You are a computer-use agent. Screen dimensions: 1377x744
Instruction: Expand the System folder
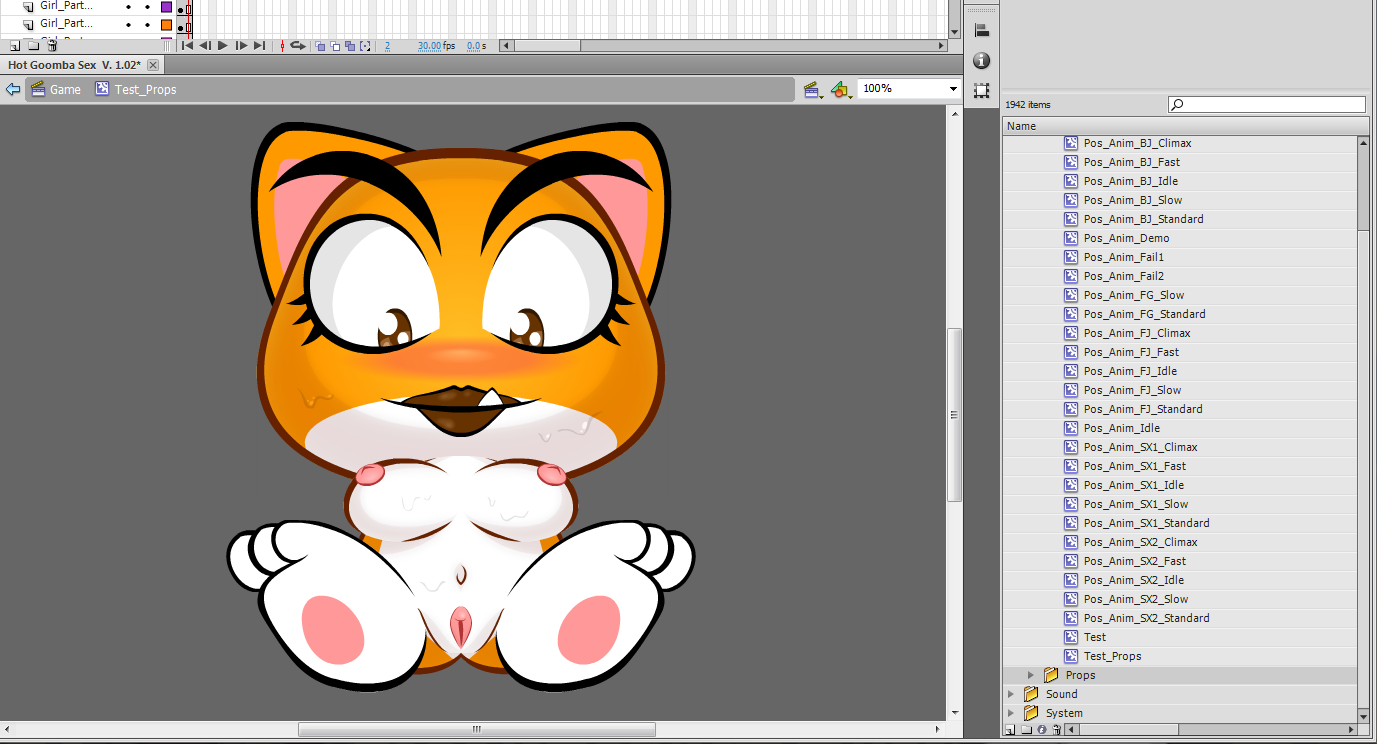coord(1011,713)
